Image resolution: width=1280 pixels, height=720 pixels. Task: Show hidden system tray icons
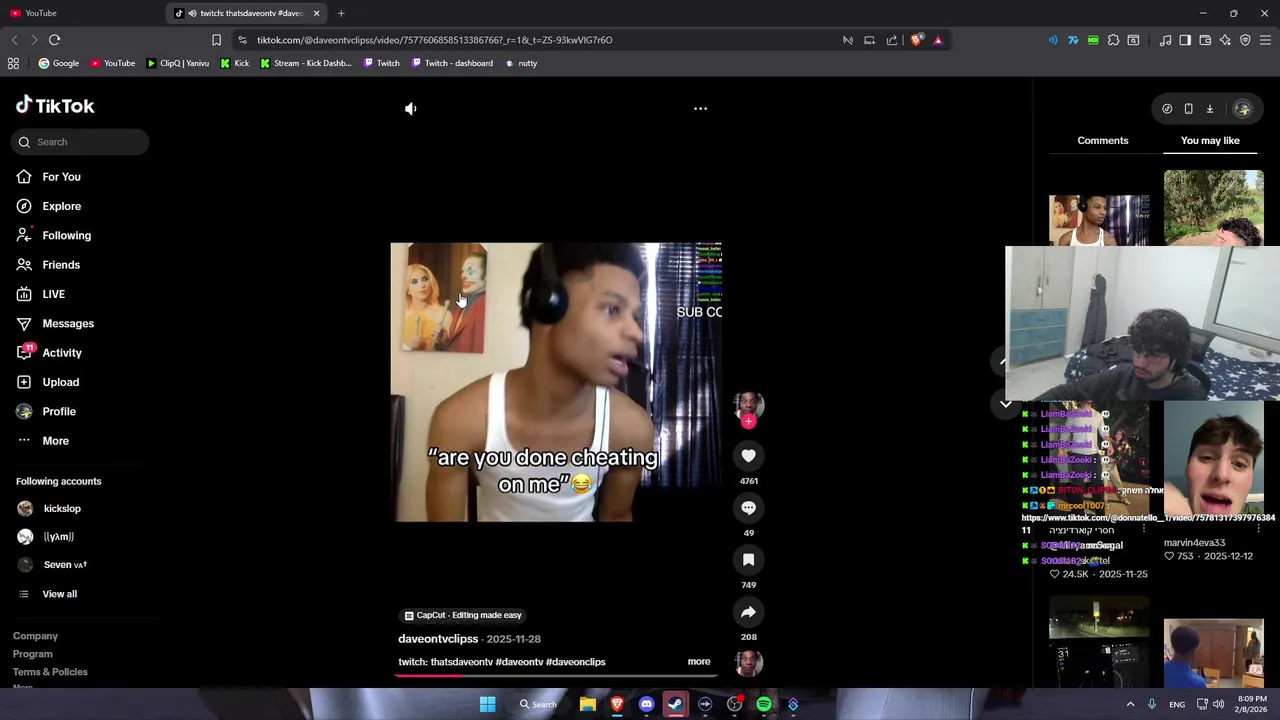click(x=1131, y=704)
